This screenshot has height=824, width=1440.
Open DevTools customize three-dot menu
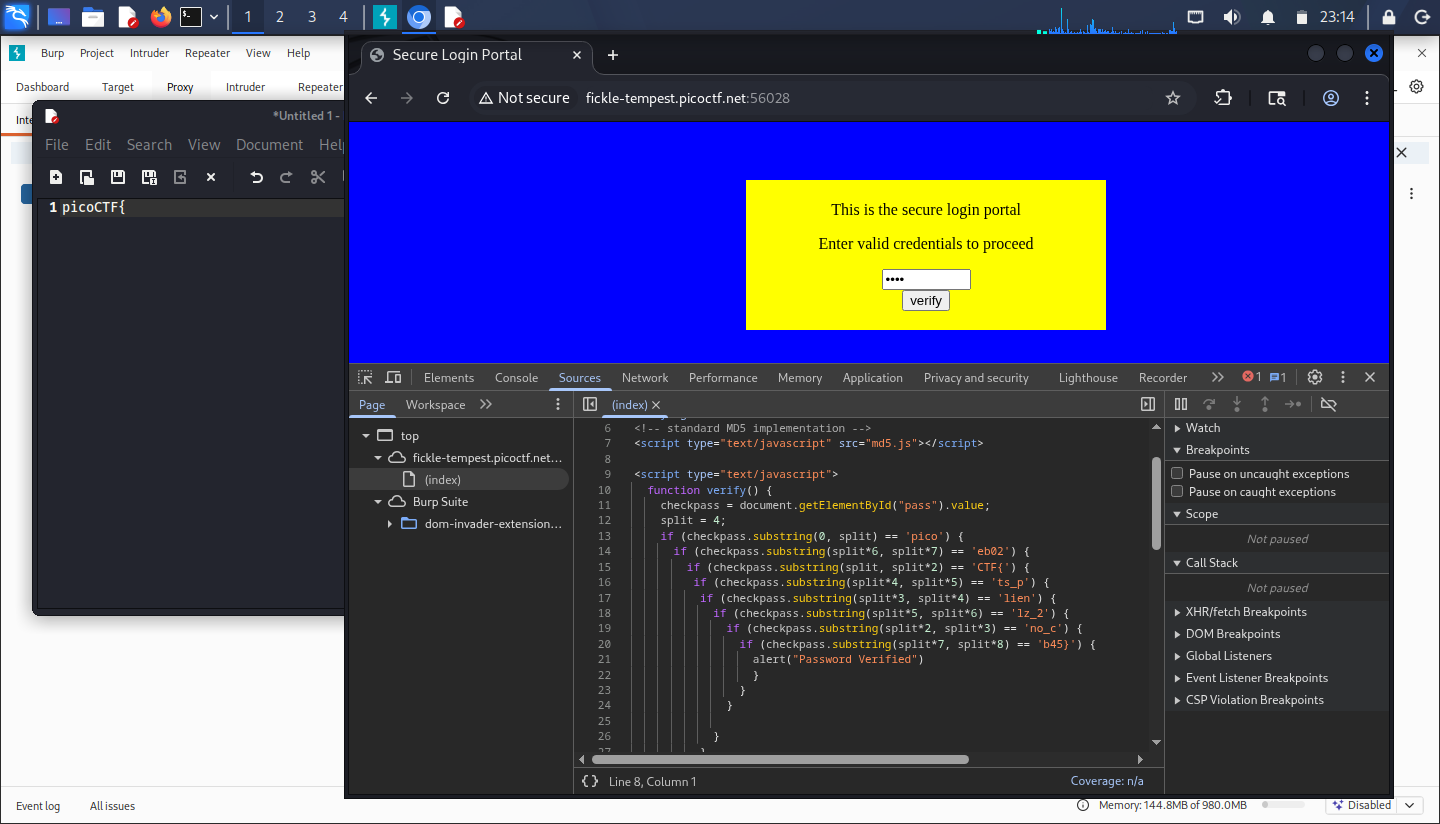point(1343,377)
